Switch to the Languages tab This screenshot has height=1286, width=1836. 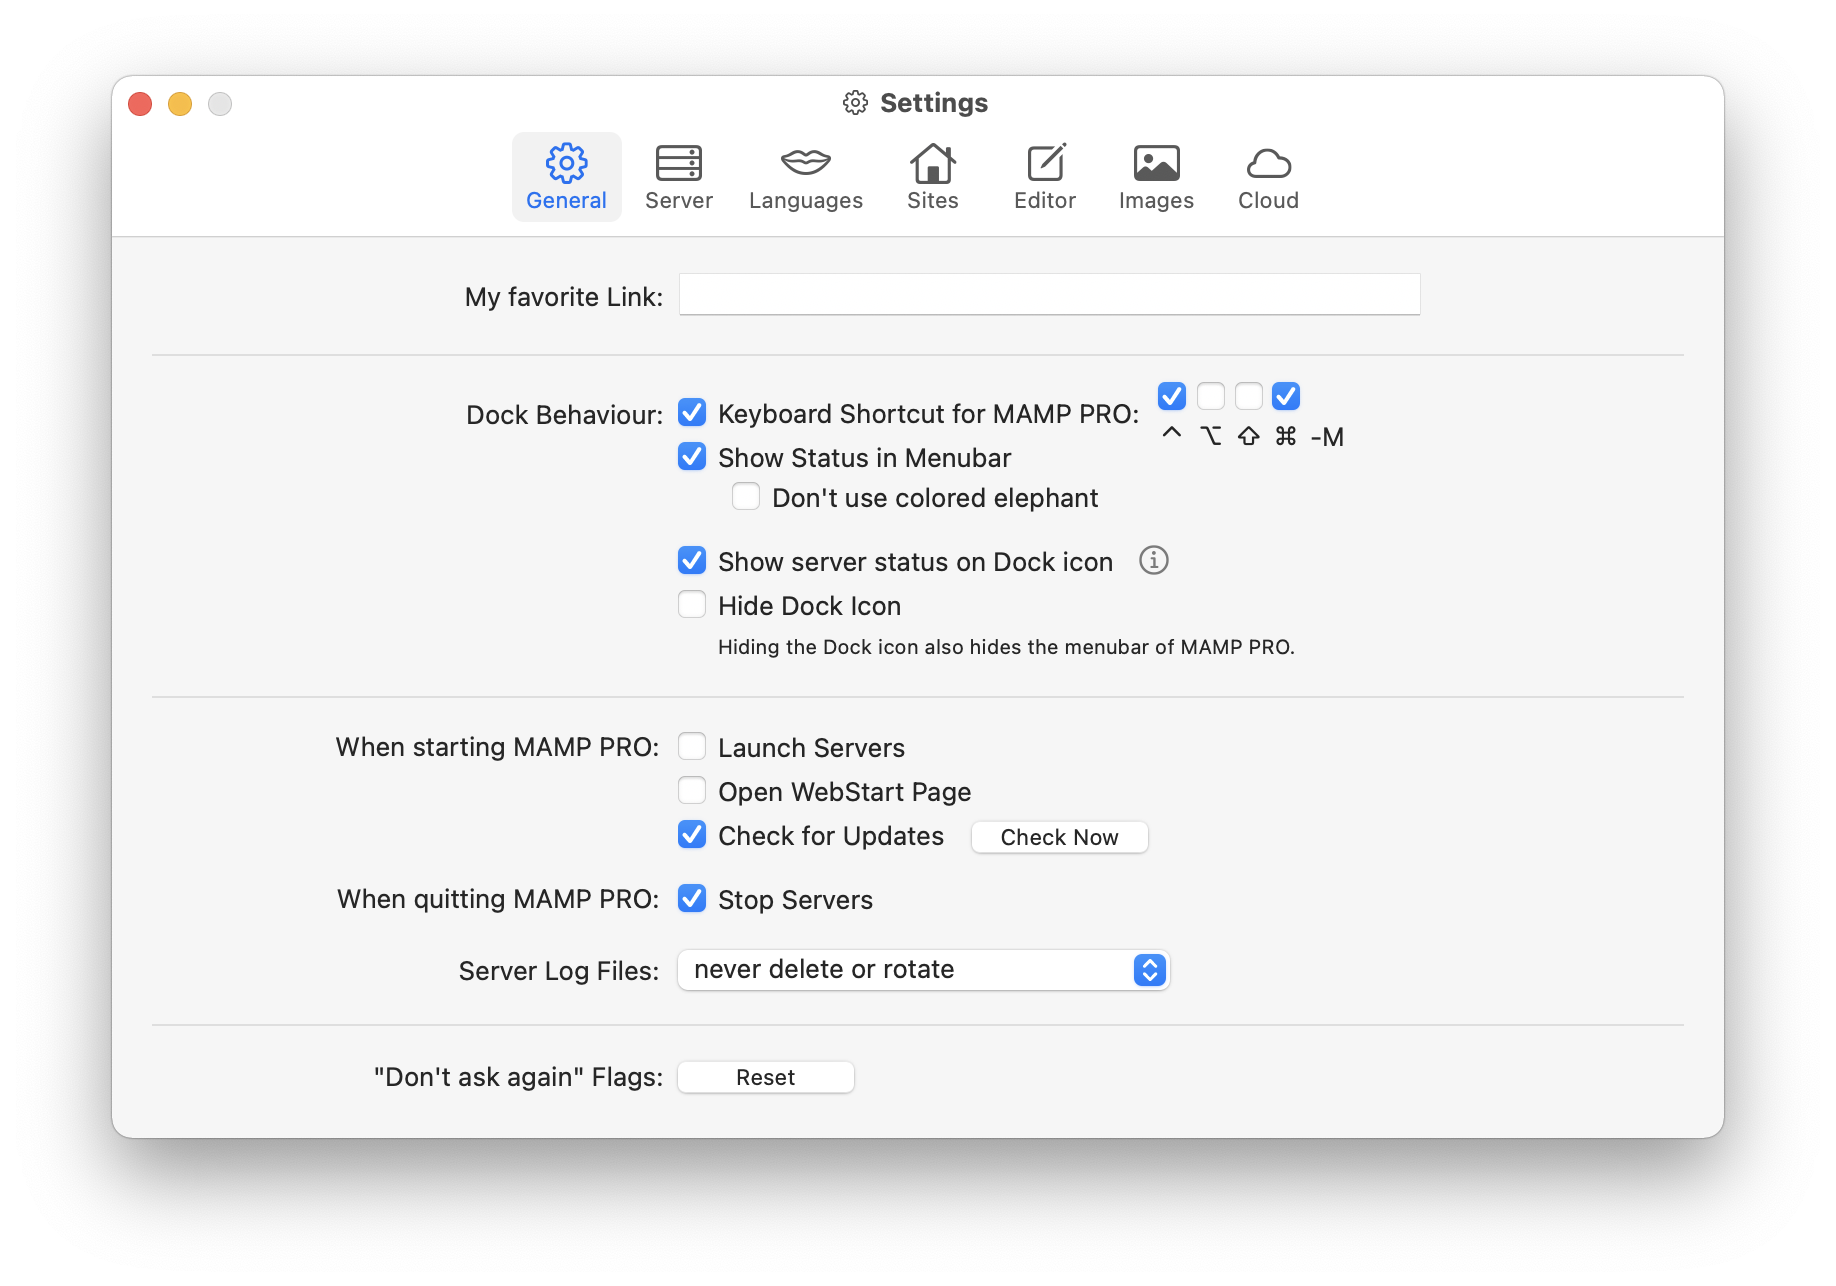pyautogui.click(x=806, y=177)
